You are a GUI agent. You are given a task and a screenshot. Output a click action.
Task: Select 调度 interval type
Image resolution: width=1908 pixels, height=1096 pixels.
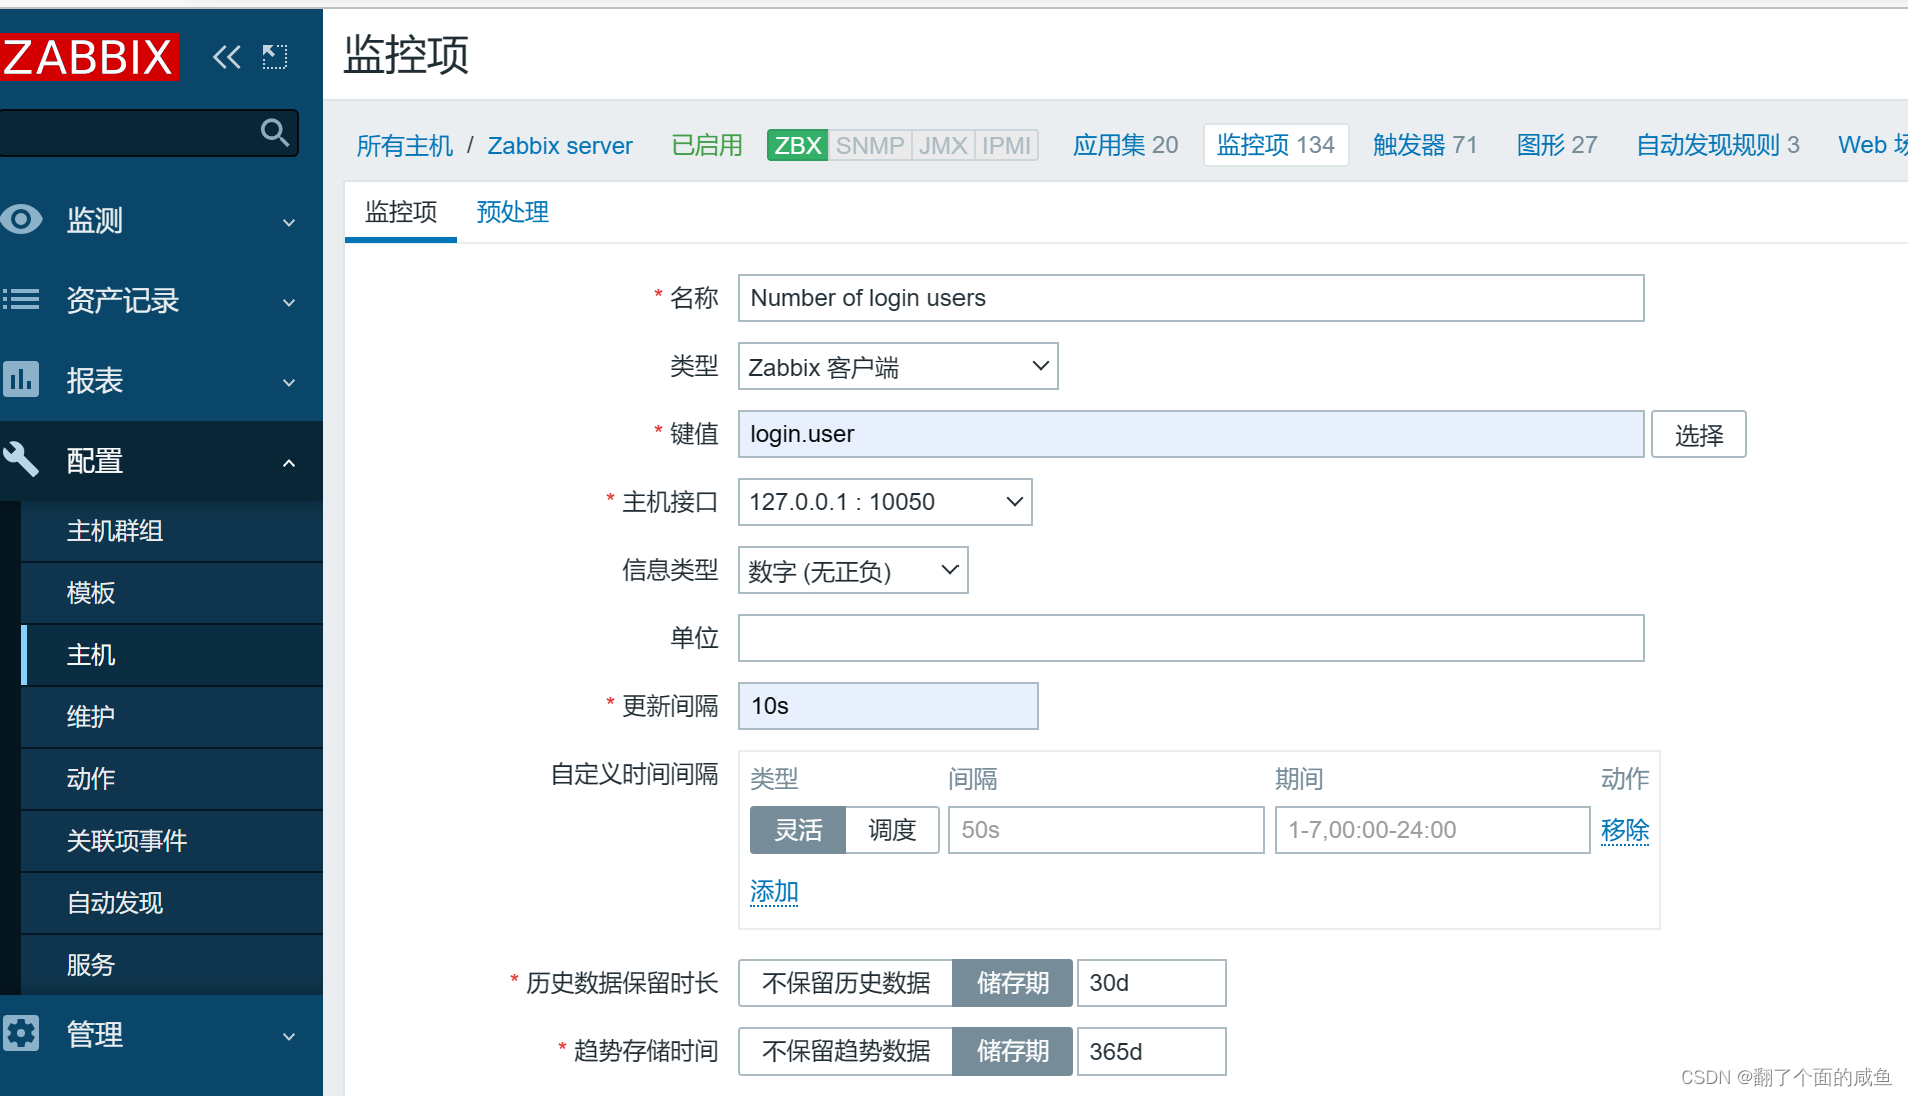pyautogui.click(x=892, y=830)
